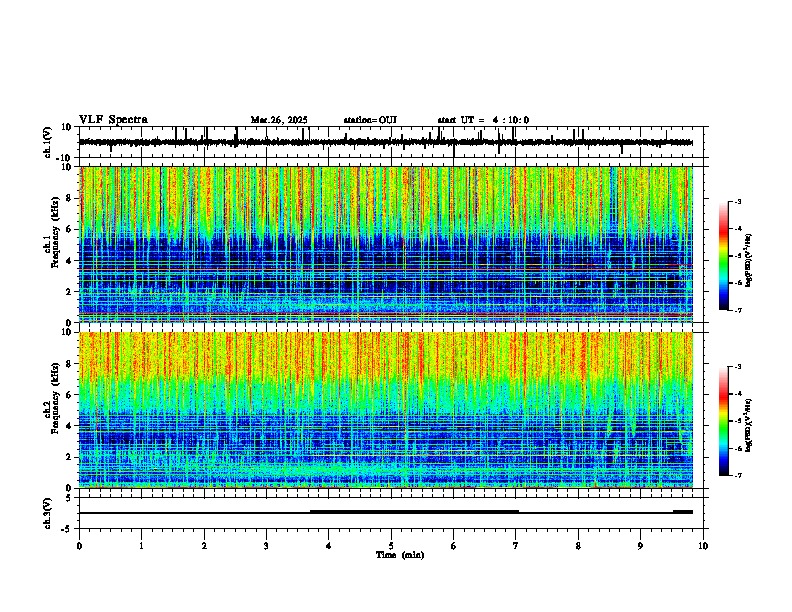Select the date label Mar.26, 2025
This screenshot has width=792, height=612.
point(279,120)
